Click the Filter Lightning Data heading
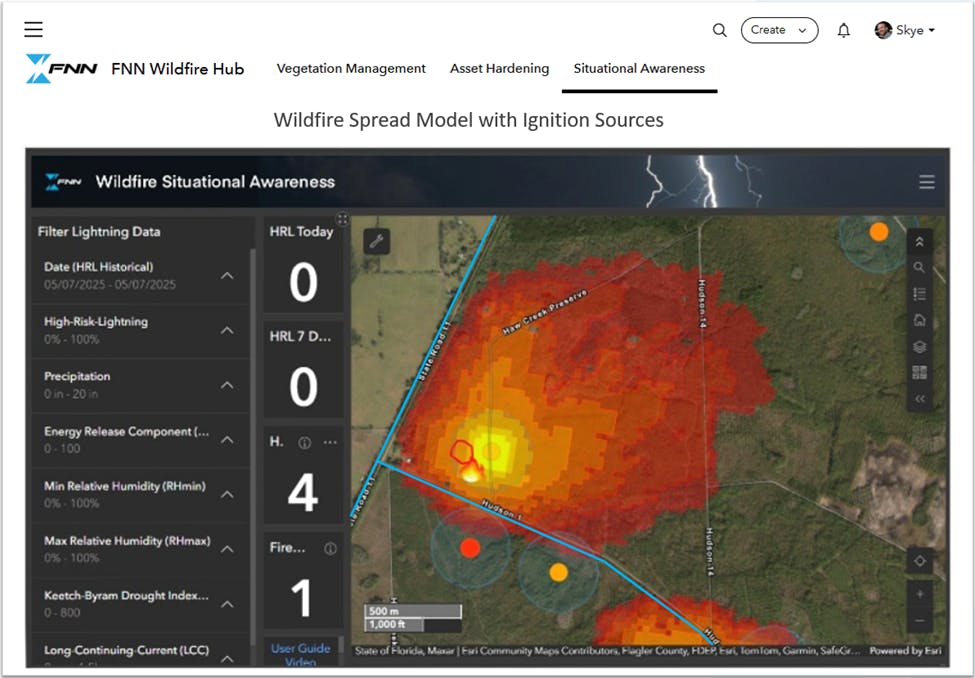The width and height of the screenshot is (975, 678). tap(99, 232)
